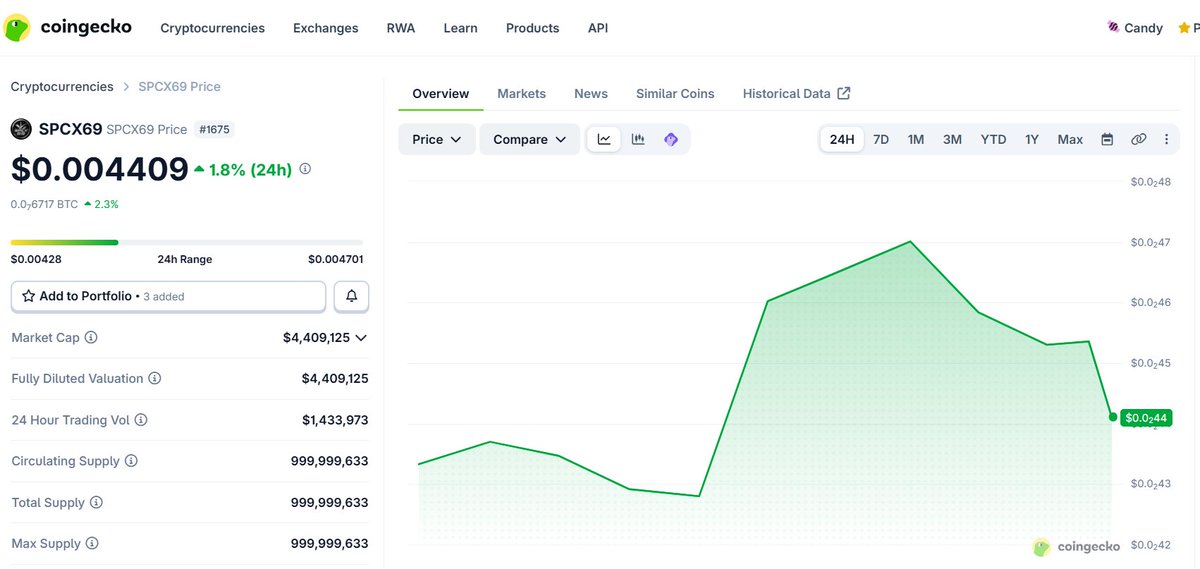Select the 1Y time range
The height and width of the screenshot is (569, 1200).
click(x=1032, y=139)
